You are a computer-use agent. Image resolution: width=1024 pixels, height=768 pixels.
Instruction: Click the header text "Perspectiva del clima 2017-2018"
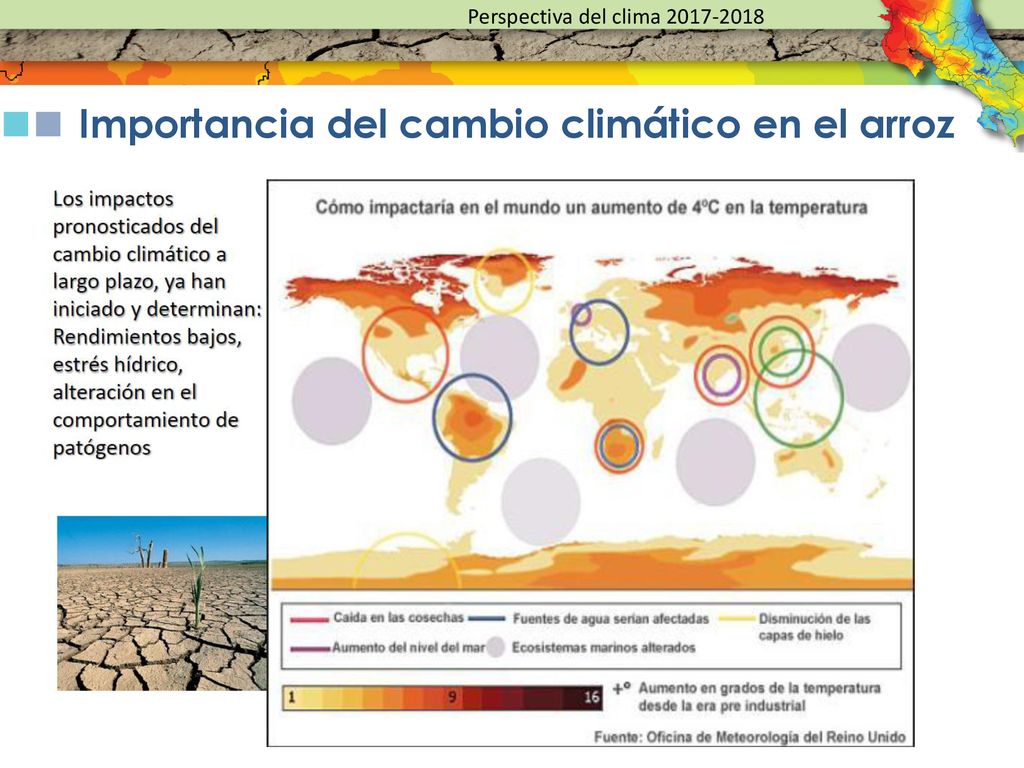coord(615,16)
